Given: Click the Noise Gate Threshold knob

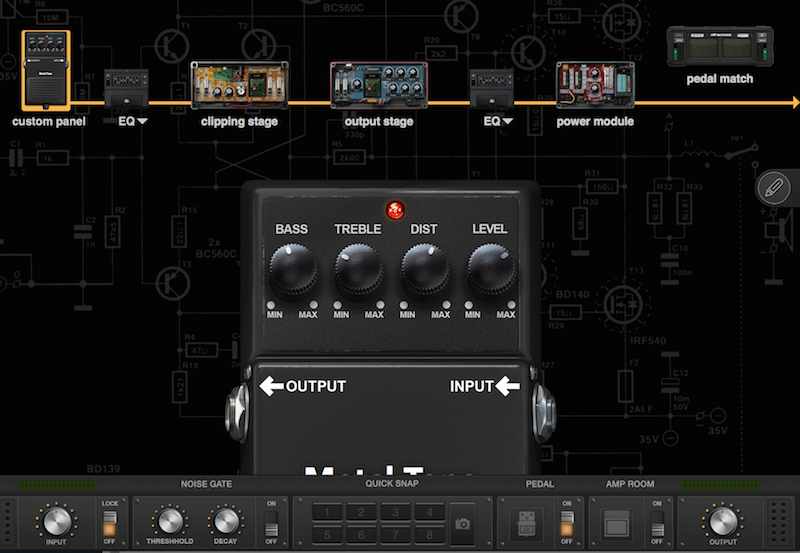Looking at the screenshot, I should [172, 521].
